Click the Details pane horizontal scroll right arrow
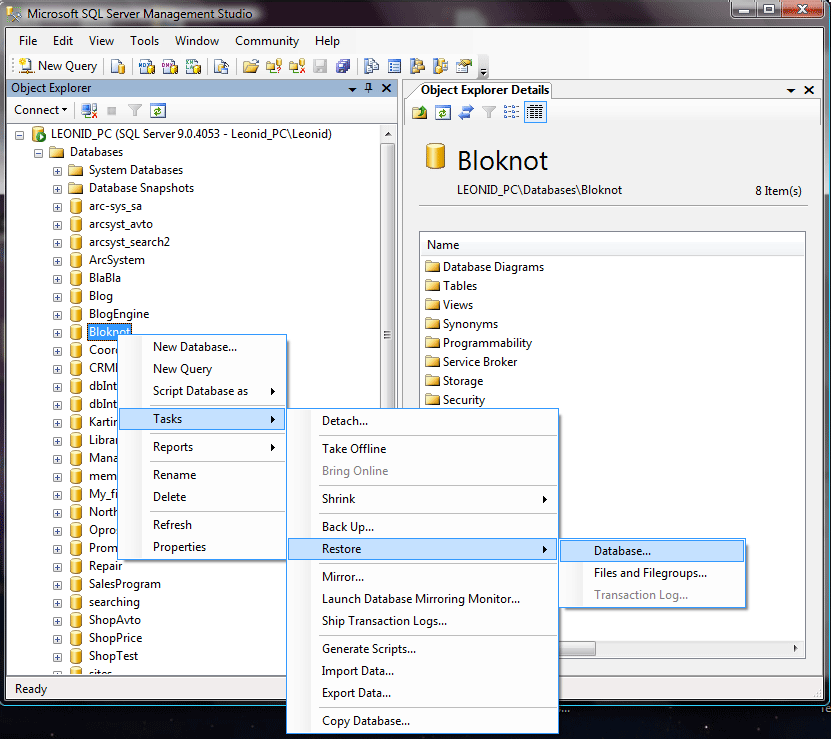 (x=795, y=648)
